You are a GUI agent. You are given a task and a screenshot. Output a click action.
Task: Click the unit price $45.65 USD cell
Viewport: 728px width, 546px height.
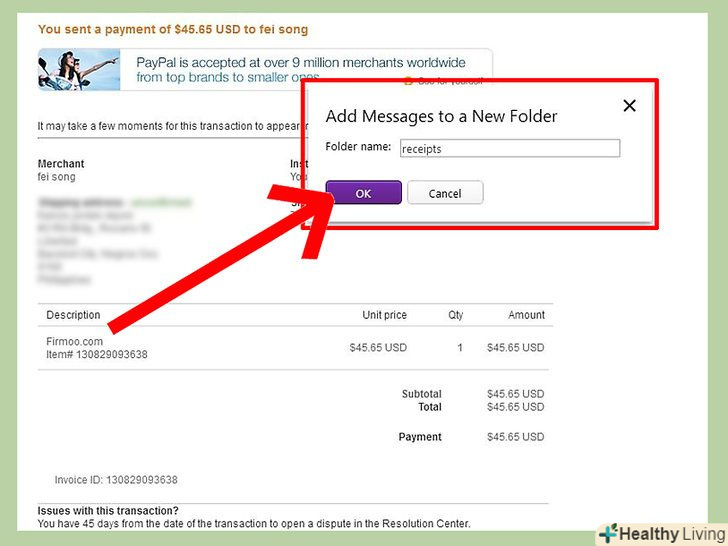378,347
